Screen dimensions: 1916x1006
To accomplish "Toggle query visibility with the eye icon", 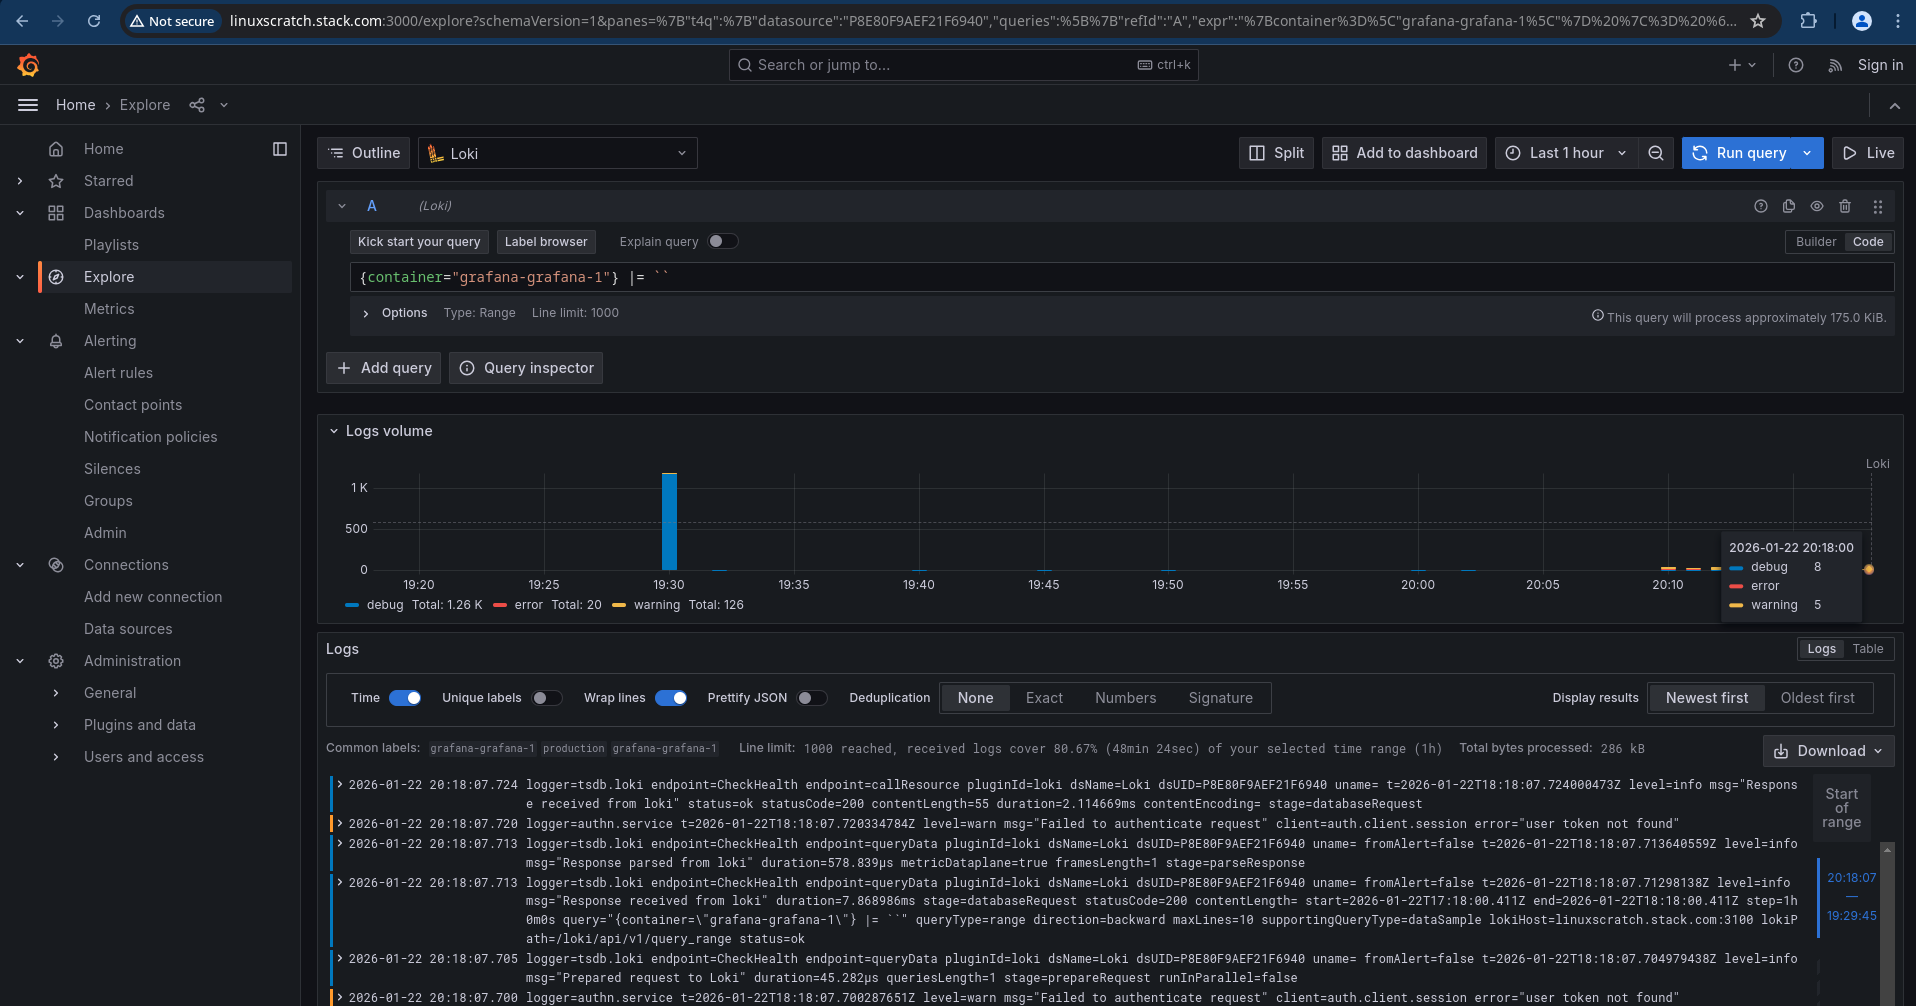I will 1817,206.
